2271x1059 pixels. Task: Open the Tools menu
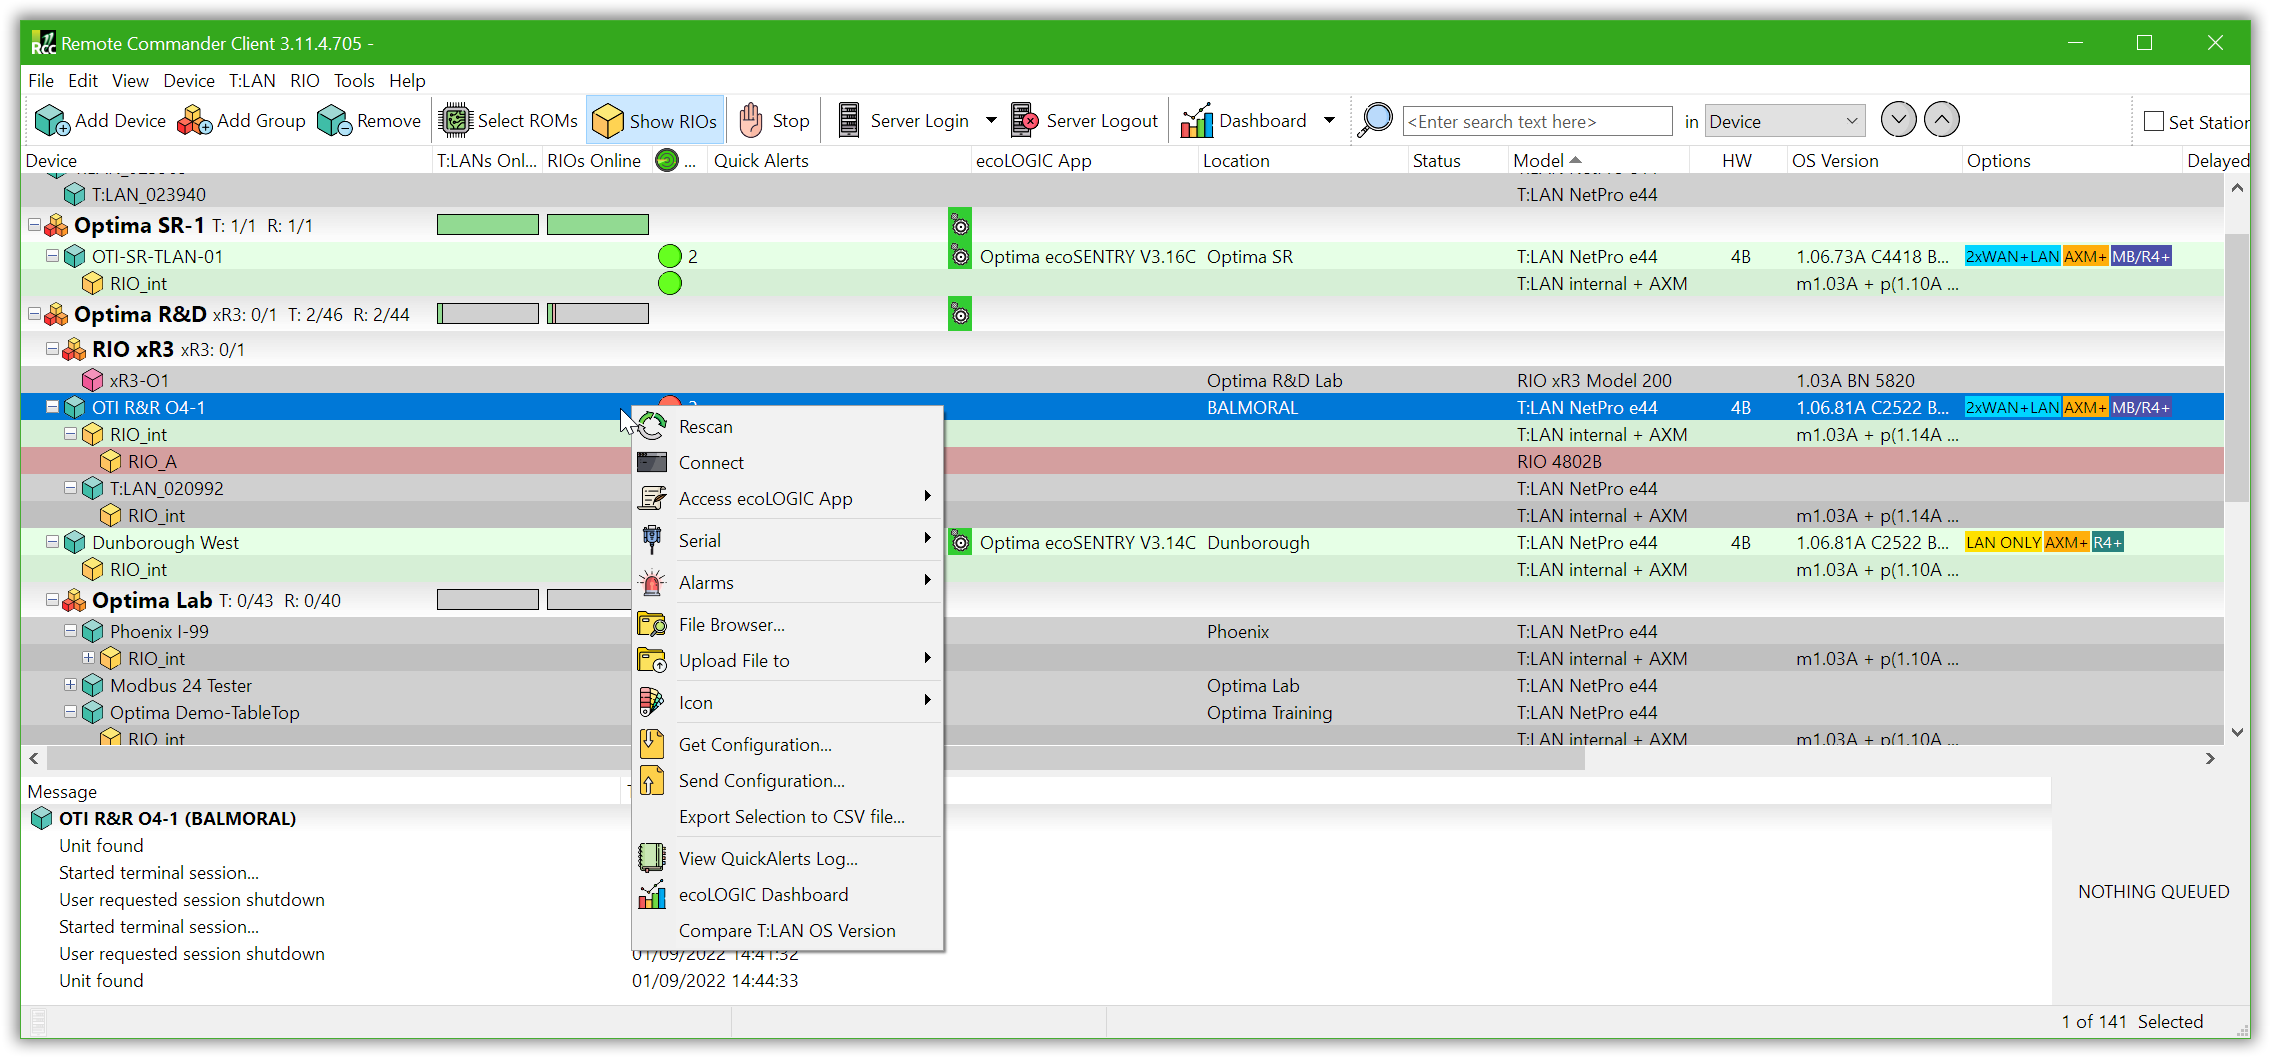tap(354, 81)
